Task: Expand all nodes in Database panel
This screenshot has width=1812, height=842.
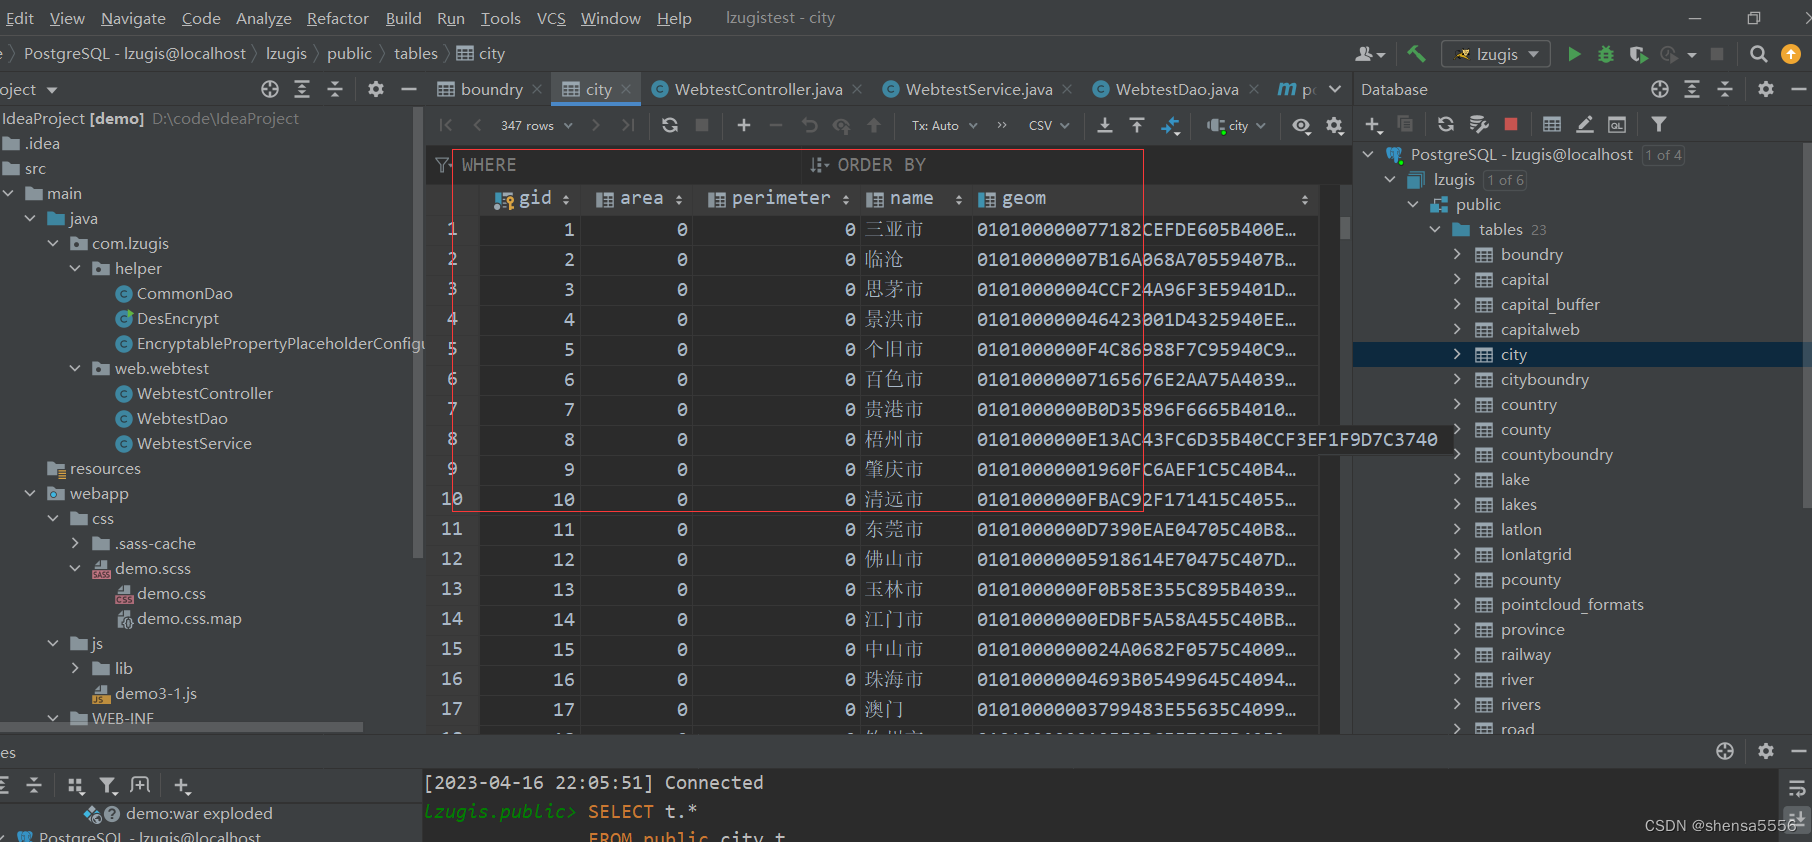Action: click(x=1692, y=89)
